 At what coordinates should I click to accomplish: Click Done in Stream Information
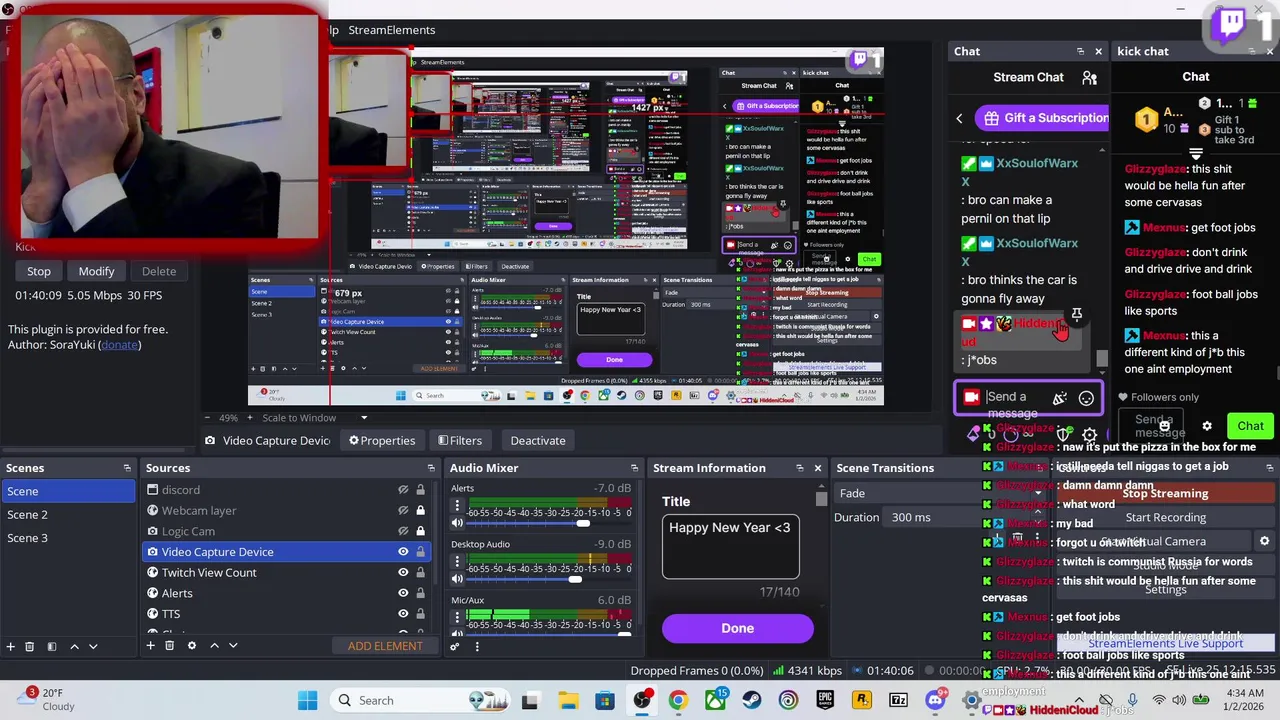pyautogui.click(x=738, y=628)
